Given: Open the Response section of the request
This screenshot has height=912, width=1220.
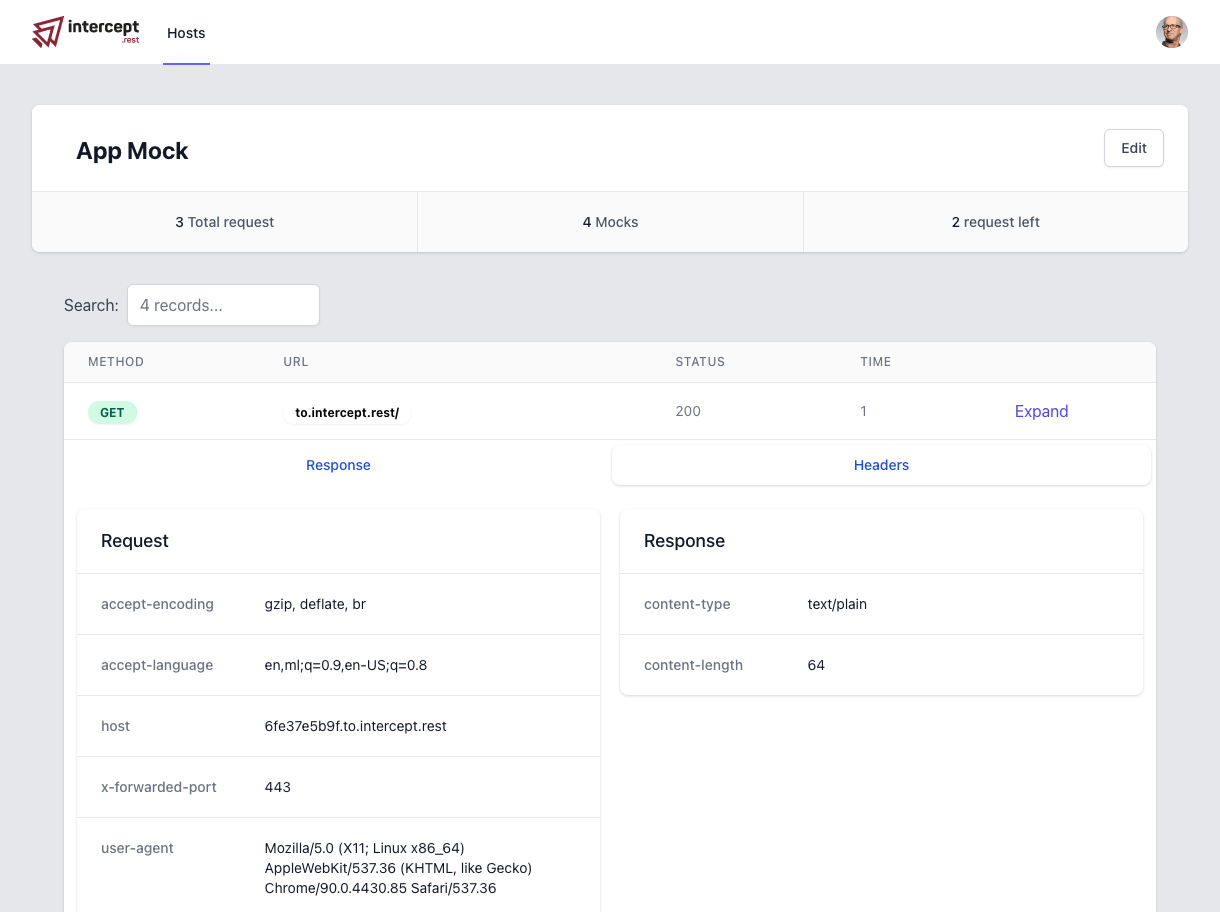Looking at the screenshot, I should tap(338, 464).
